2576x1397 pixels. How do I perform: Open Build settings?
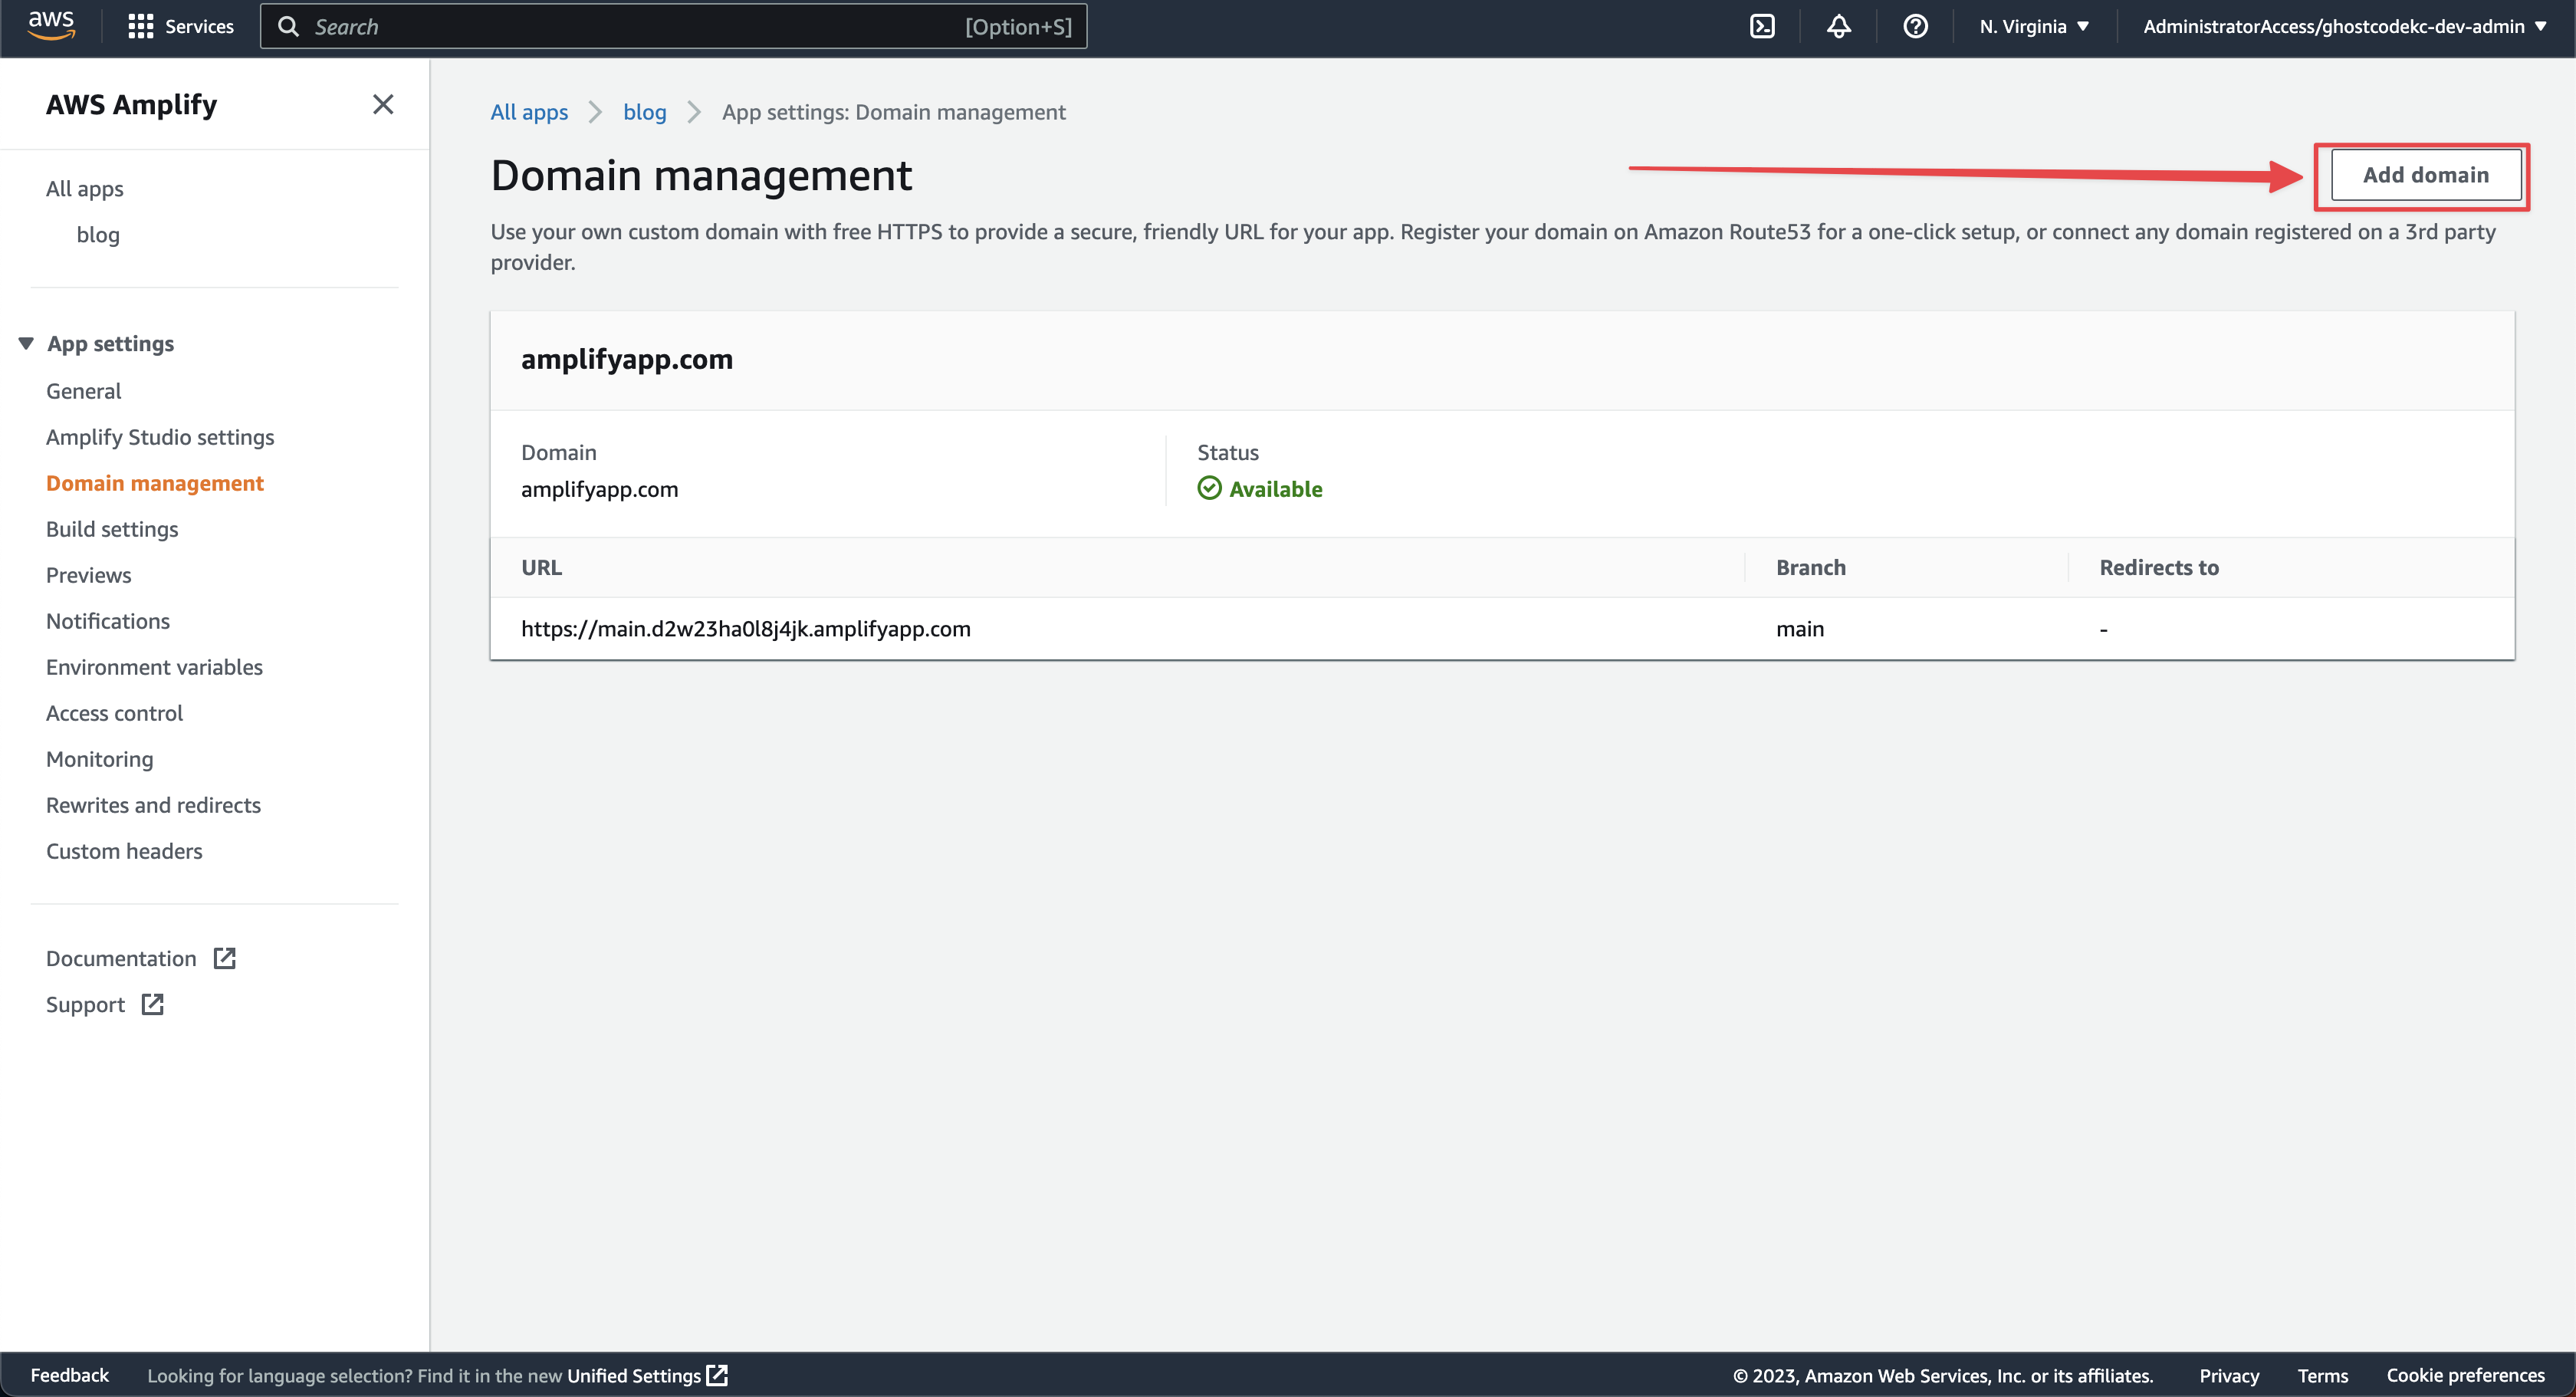[x=112, y=529]
